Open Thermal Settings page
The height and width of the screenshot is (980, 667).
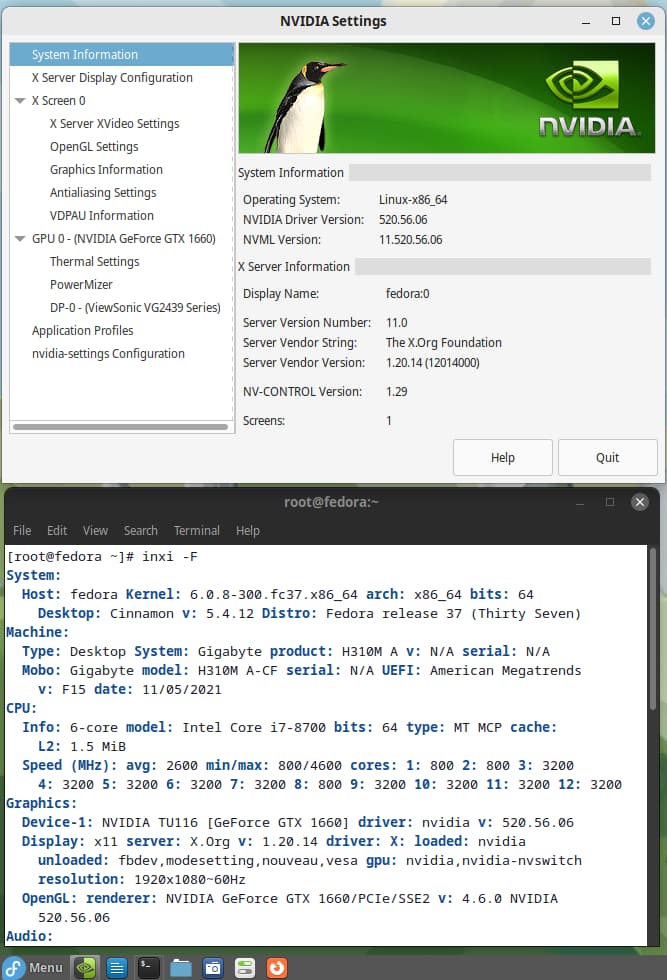coord(94,262)
